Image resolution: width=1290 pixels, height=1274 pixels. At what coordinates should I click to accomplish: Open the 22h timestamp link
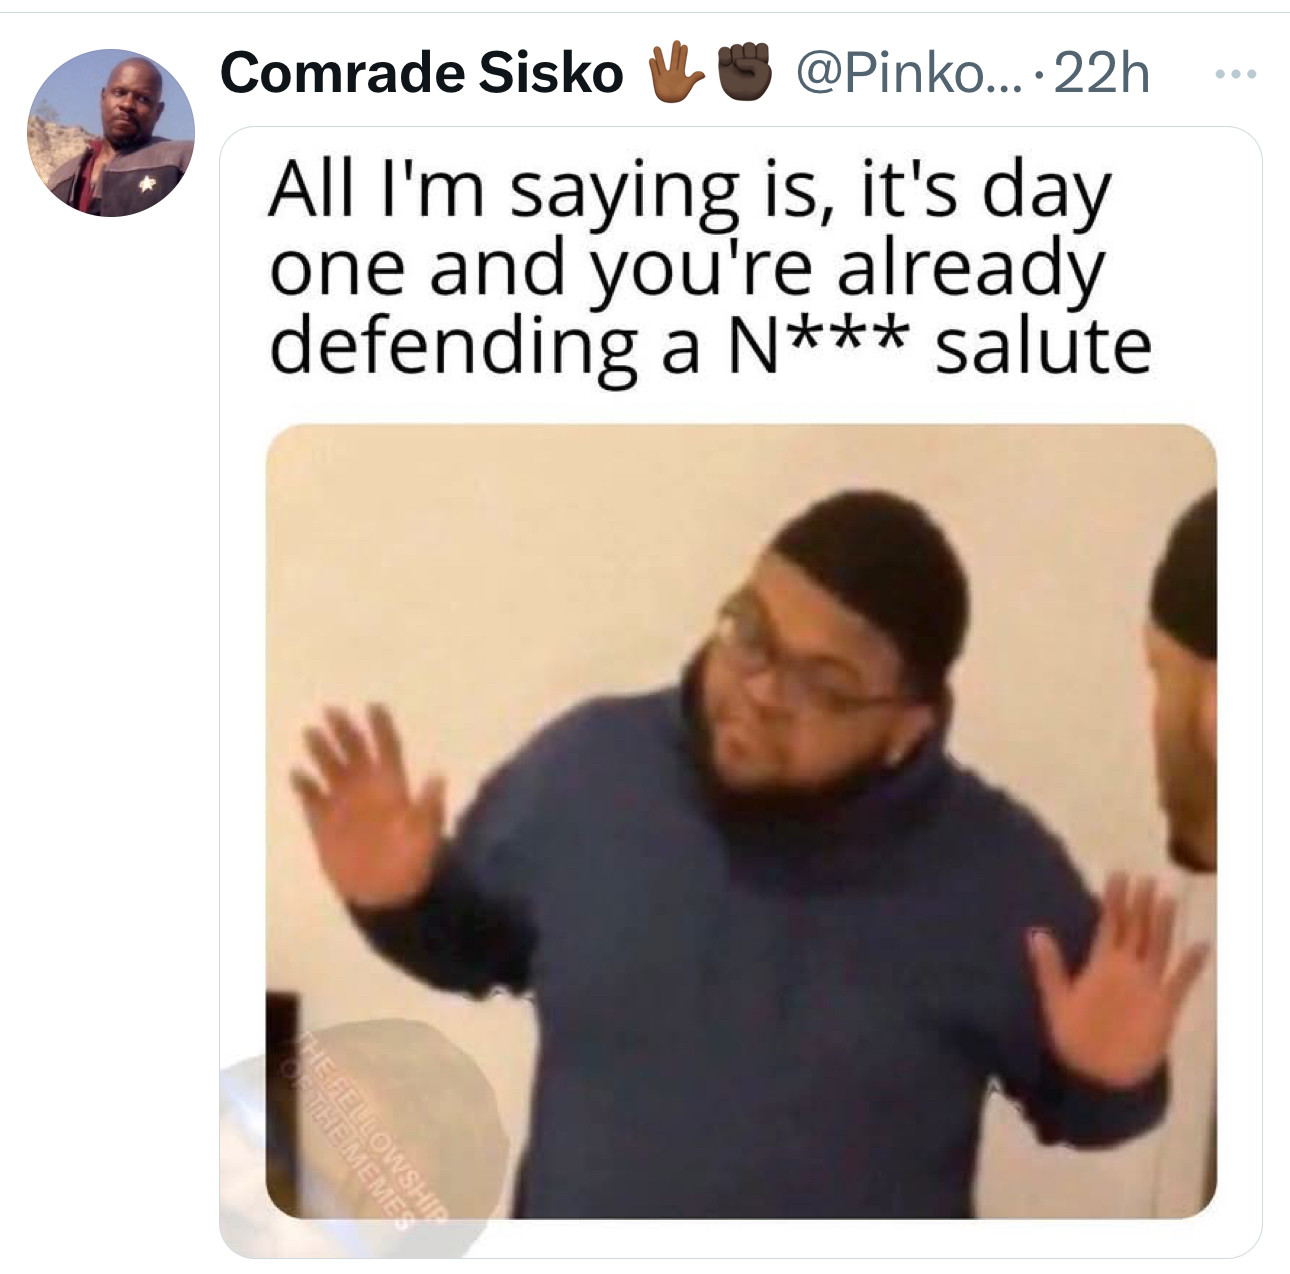pos(1101,74)
